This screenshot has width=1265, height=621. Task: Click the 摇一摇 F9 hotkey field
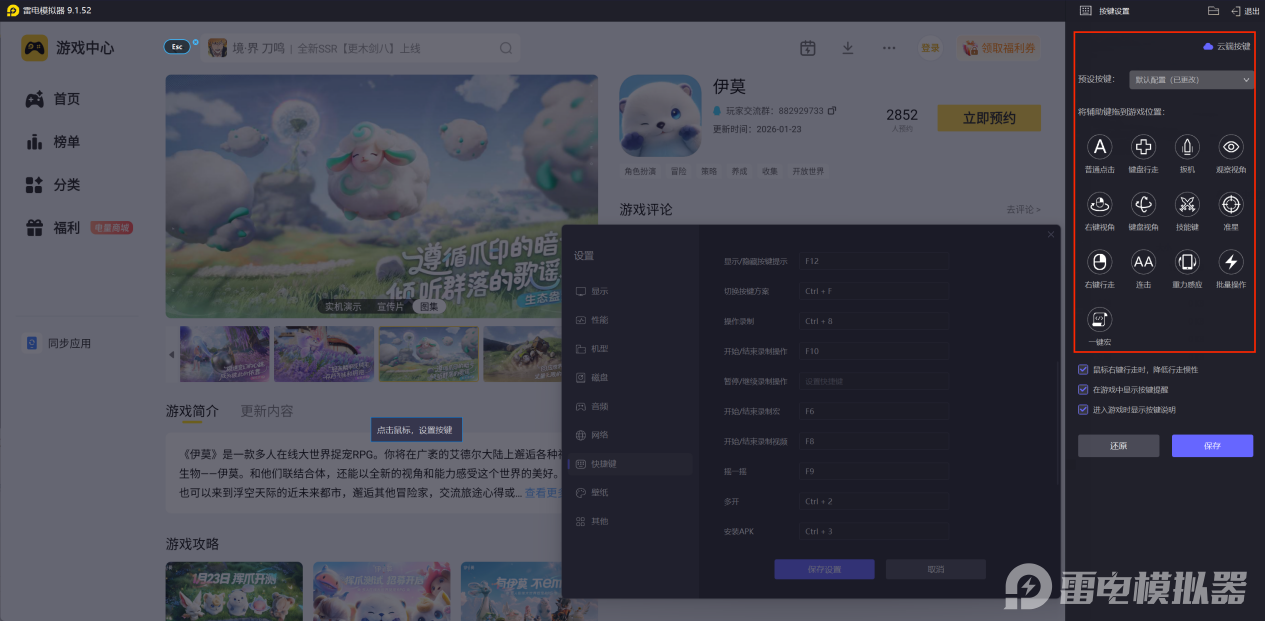pyautogui.click(x=873, y=470)
